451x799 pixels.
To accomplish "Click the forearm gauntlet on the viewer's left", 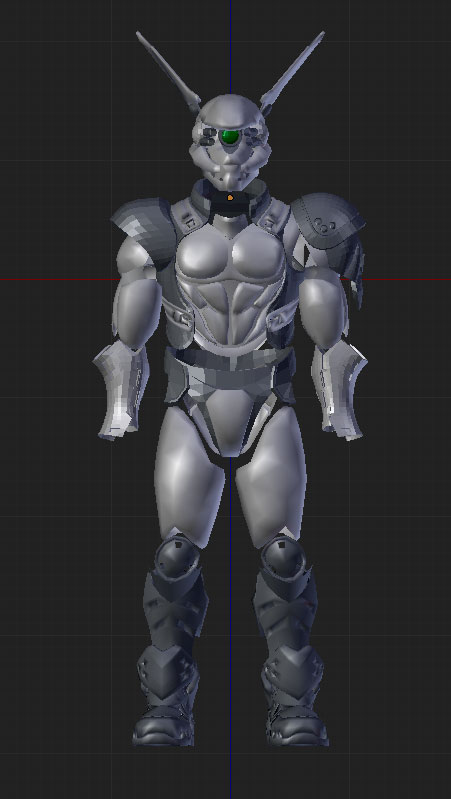I will [x=121, y=390].
